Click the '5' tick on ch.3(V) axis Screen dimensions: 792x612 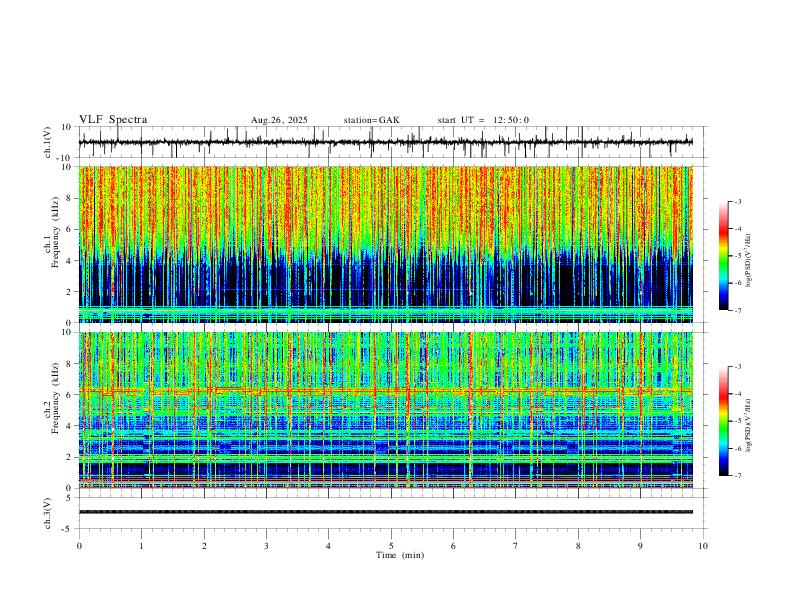[x=70, y=497]
